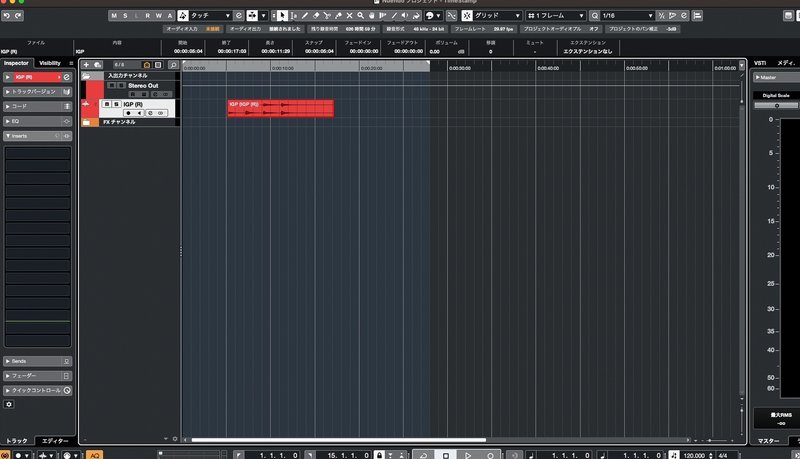Select the Split scissors tool

coord(327,16)
